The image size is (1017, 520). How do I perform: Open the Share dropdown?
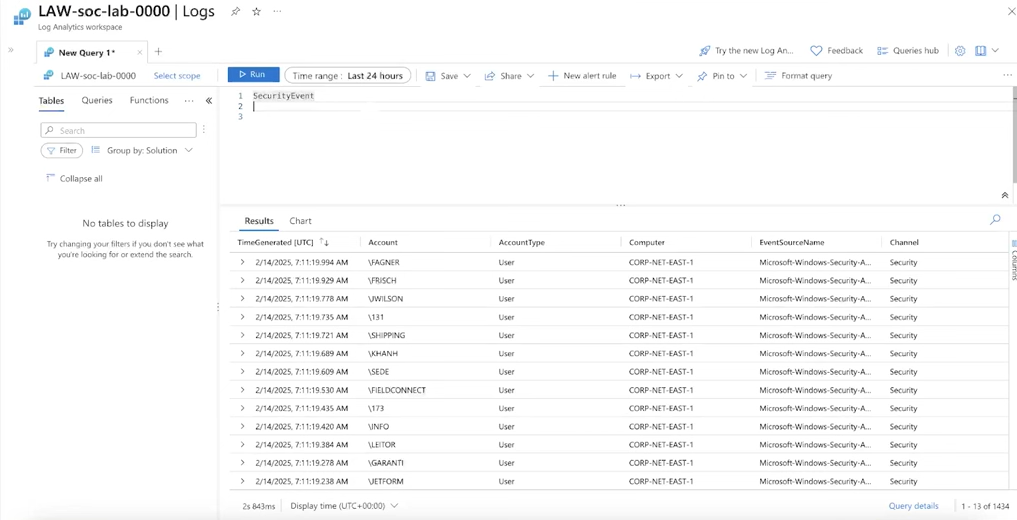click(x=510, y=76)
